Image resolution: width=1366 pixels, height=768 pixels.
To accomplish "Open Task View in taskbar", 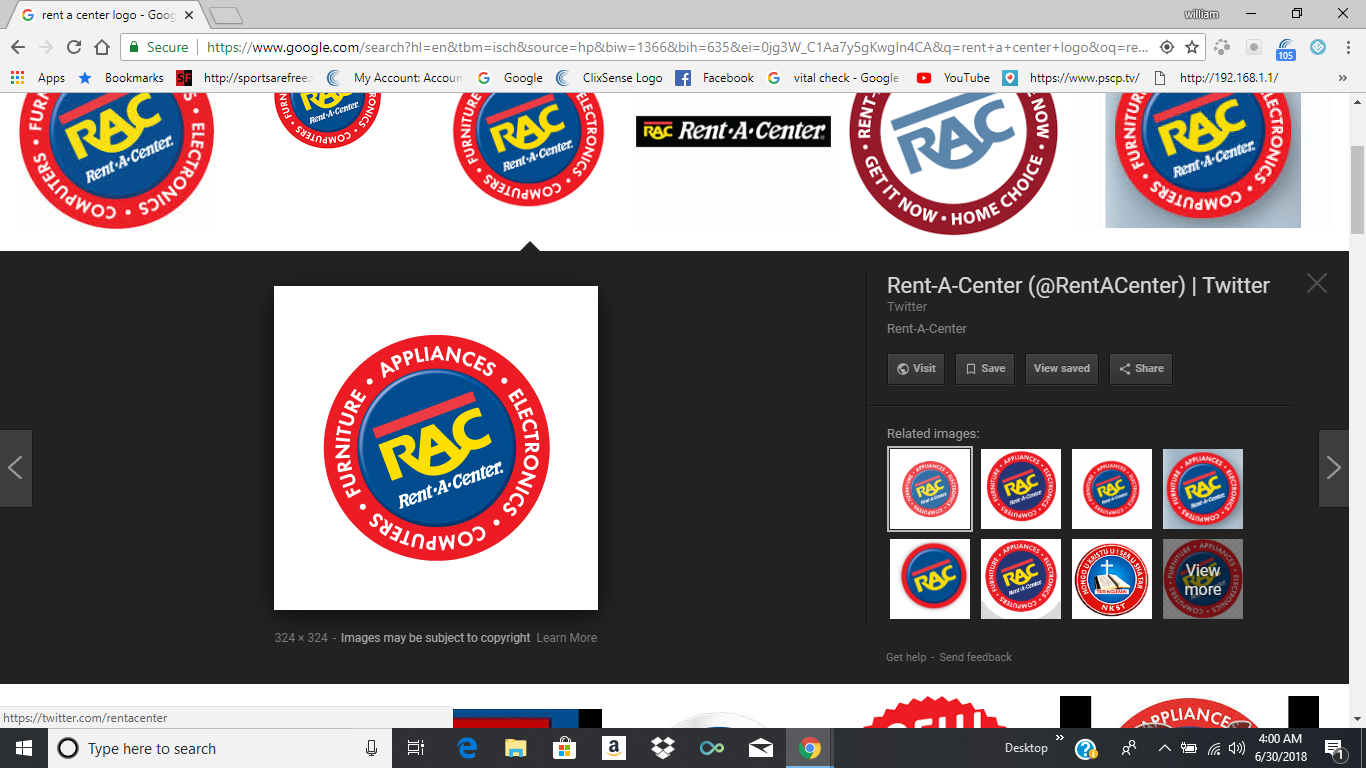I will tap(417, 748).
